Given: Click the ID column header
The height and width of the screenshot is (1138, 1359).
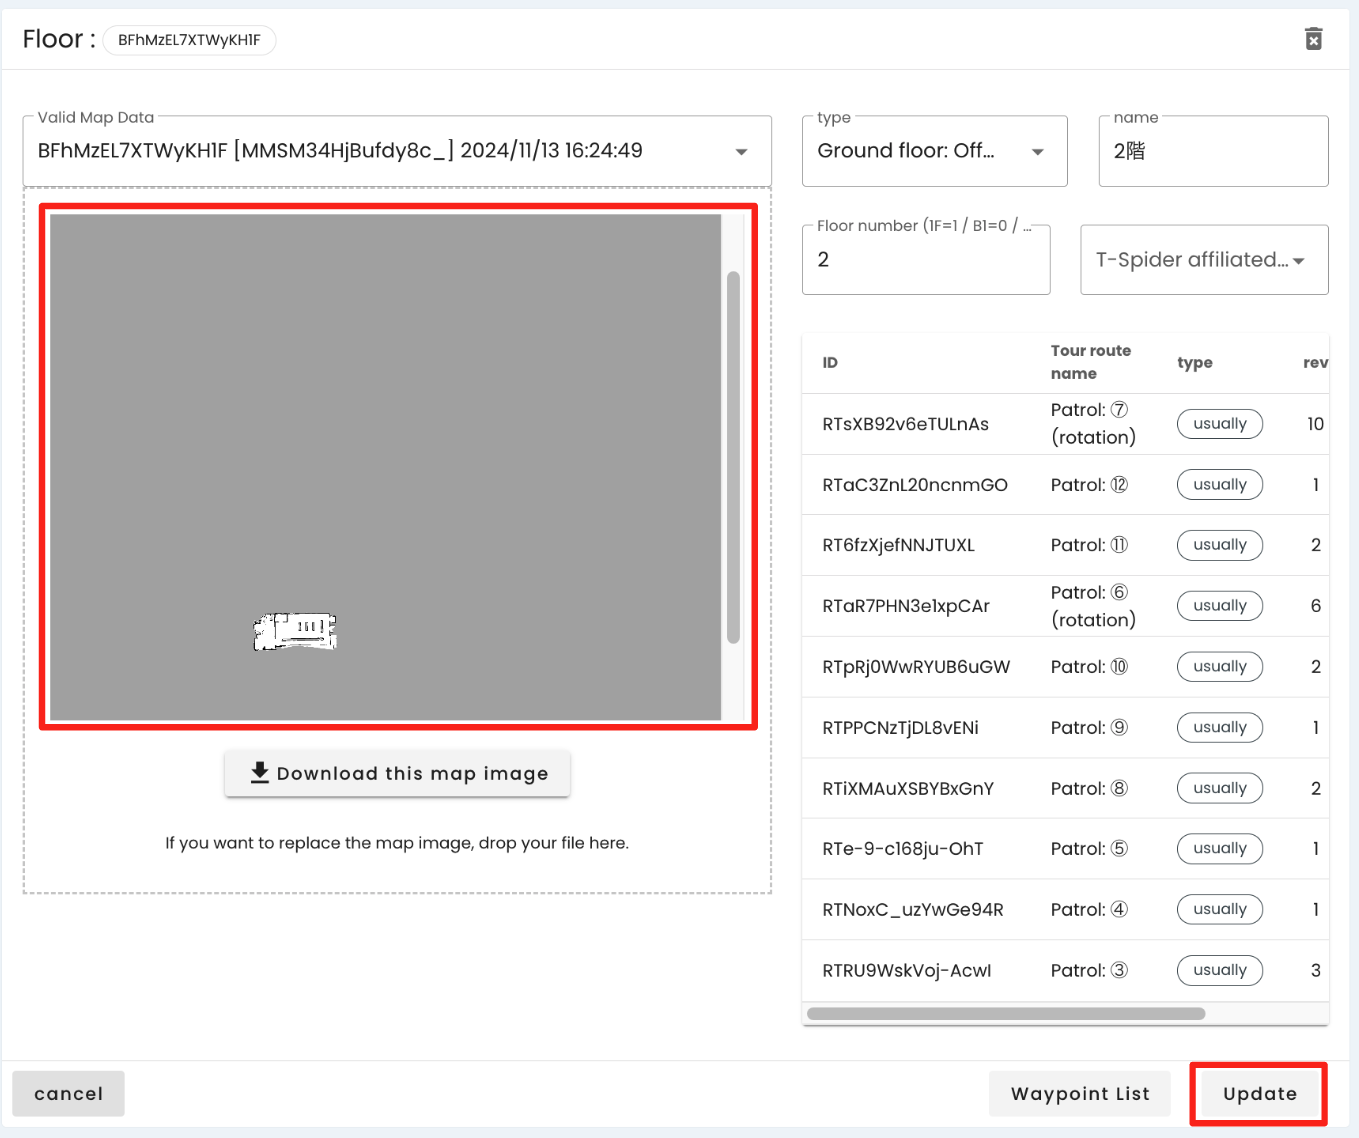Looking at the screenshot, I should coord(830,363).
